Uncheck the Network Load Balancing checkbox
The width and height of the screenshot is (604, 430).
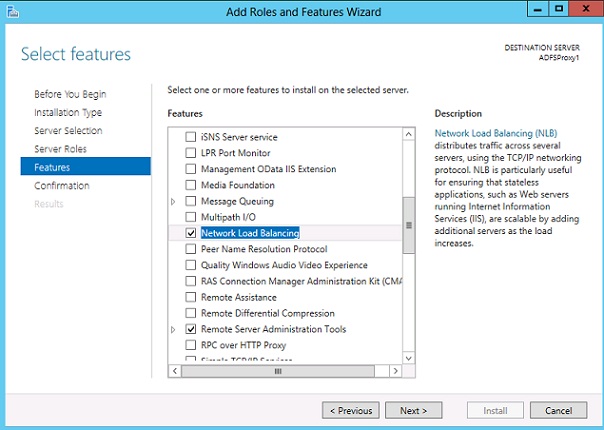[x=191, y=233]
